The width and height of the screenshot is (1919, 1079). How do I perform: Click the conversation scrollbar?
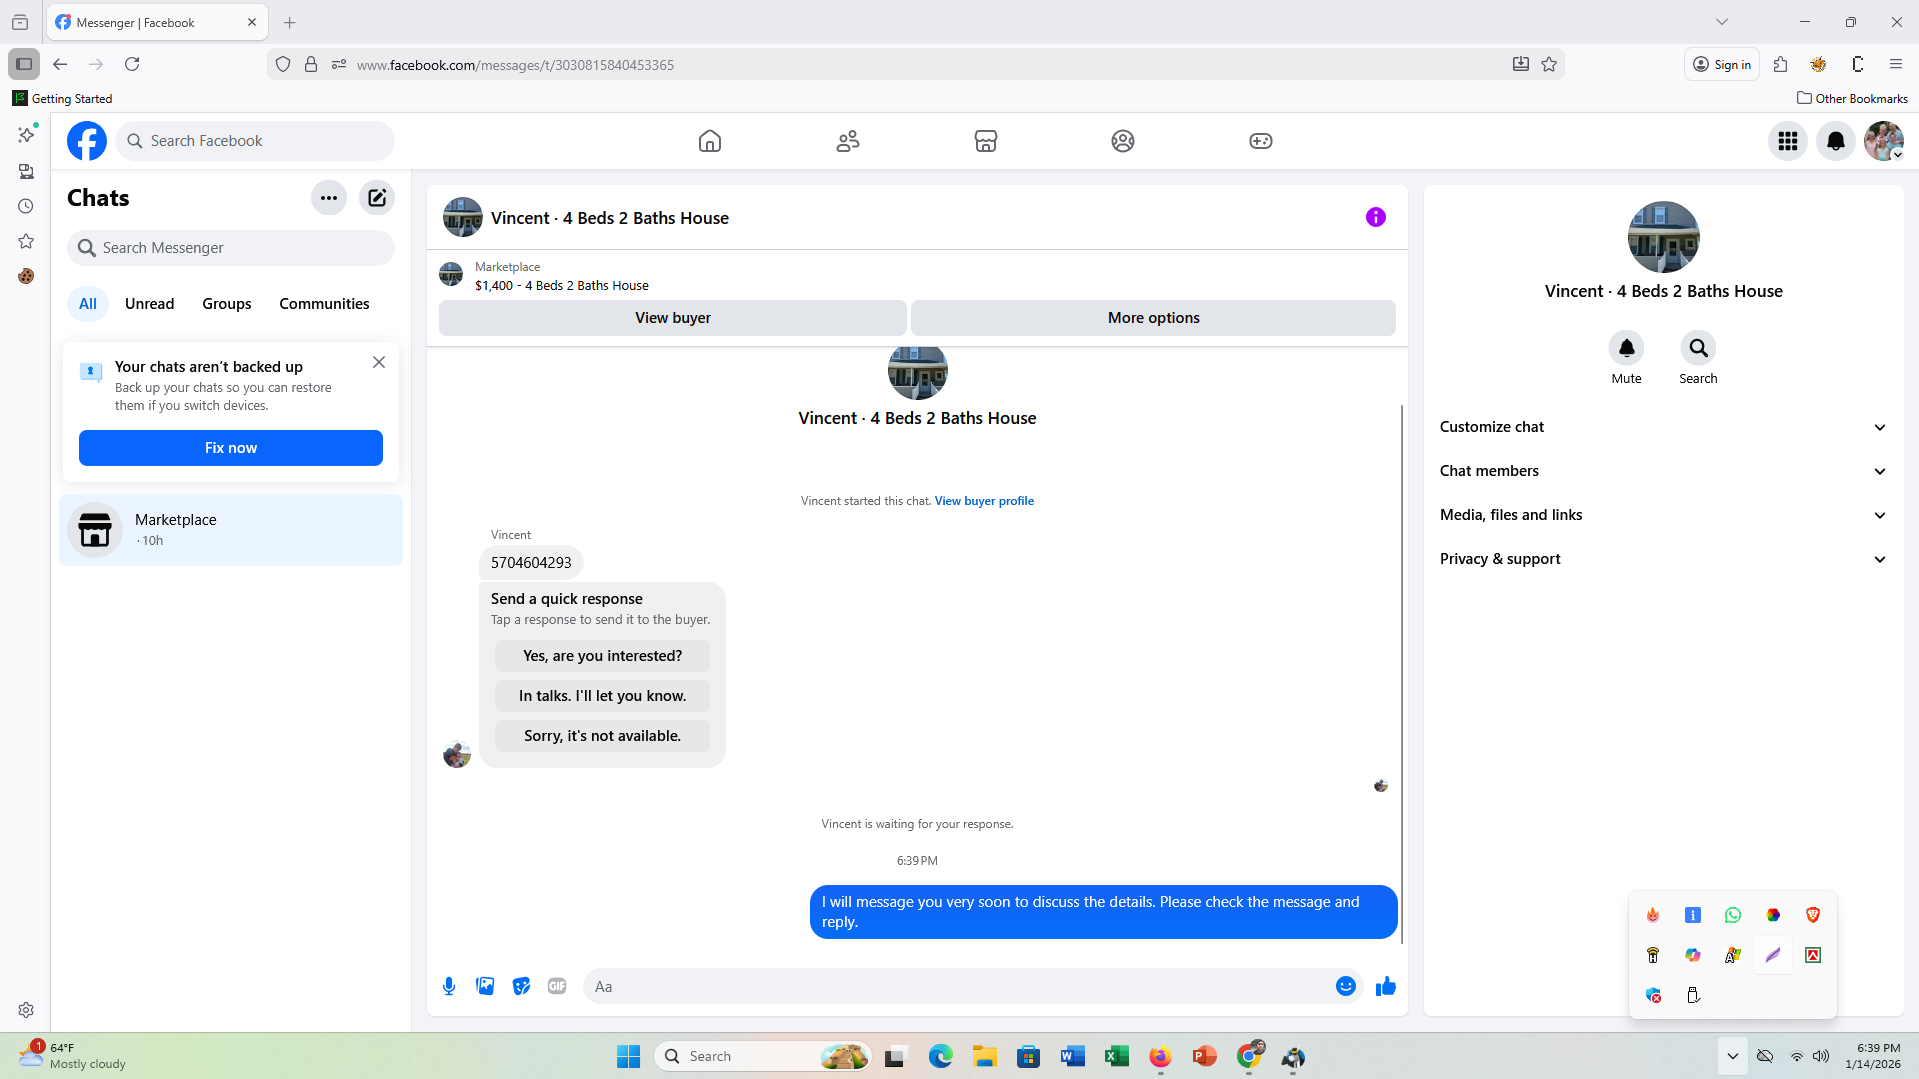click(1402, 675)
